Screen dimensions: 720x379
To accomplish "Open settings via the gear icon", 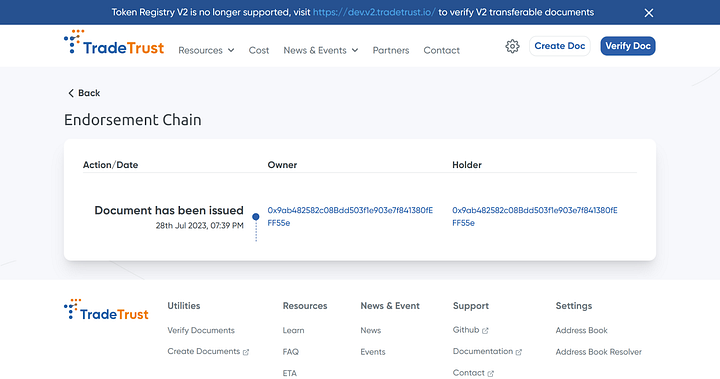I will [x=512, y=46].
